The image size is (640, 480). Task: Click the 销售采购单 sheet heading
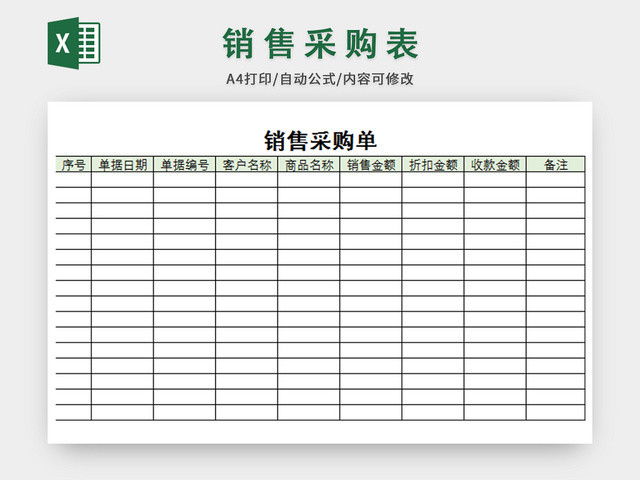point(320,141)
